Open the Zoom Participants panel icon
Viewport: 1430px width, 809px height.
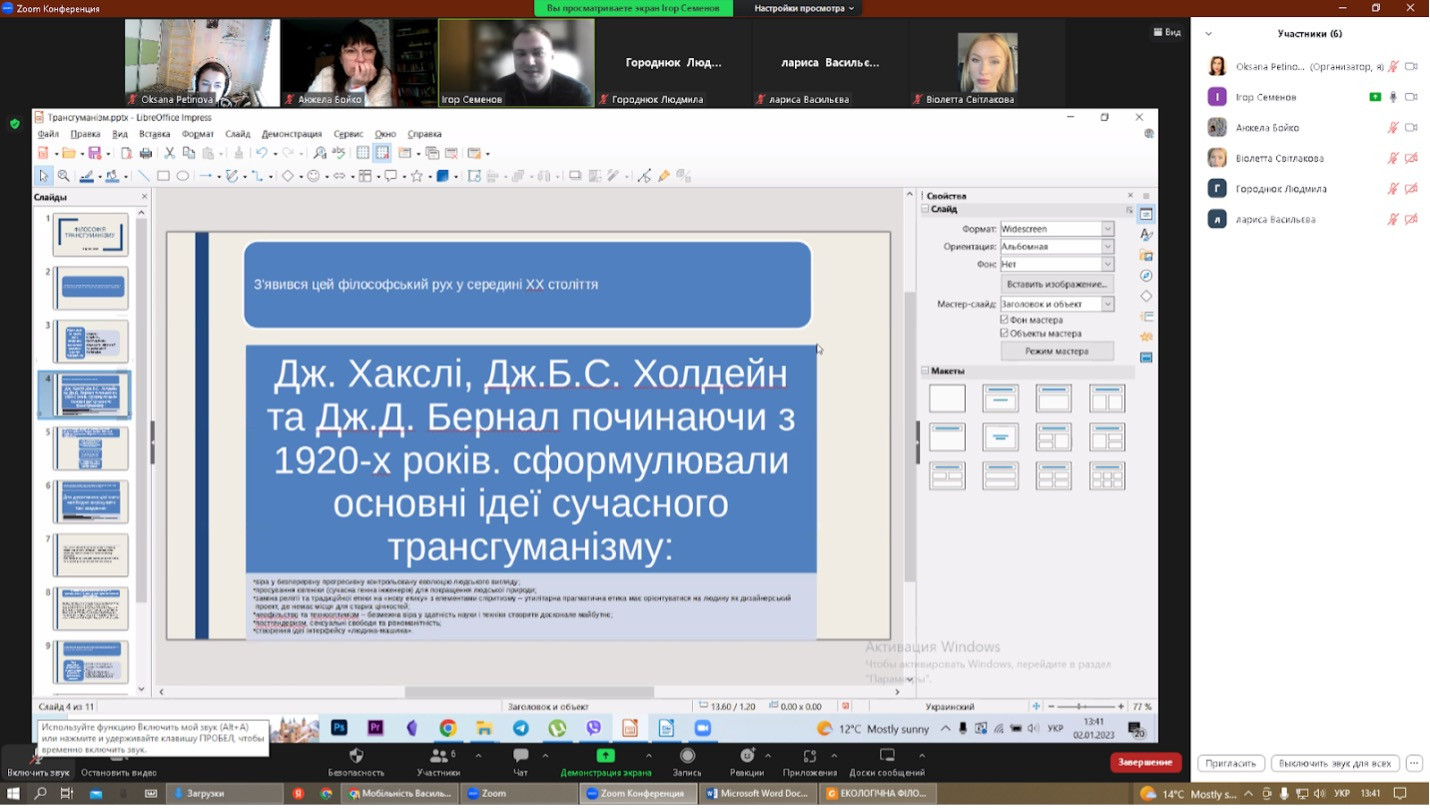pyautogui.click(x=438, y=756)
